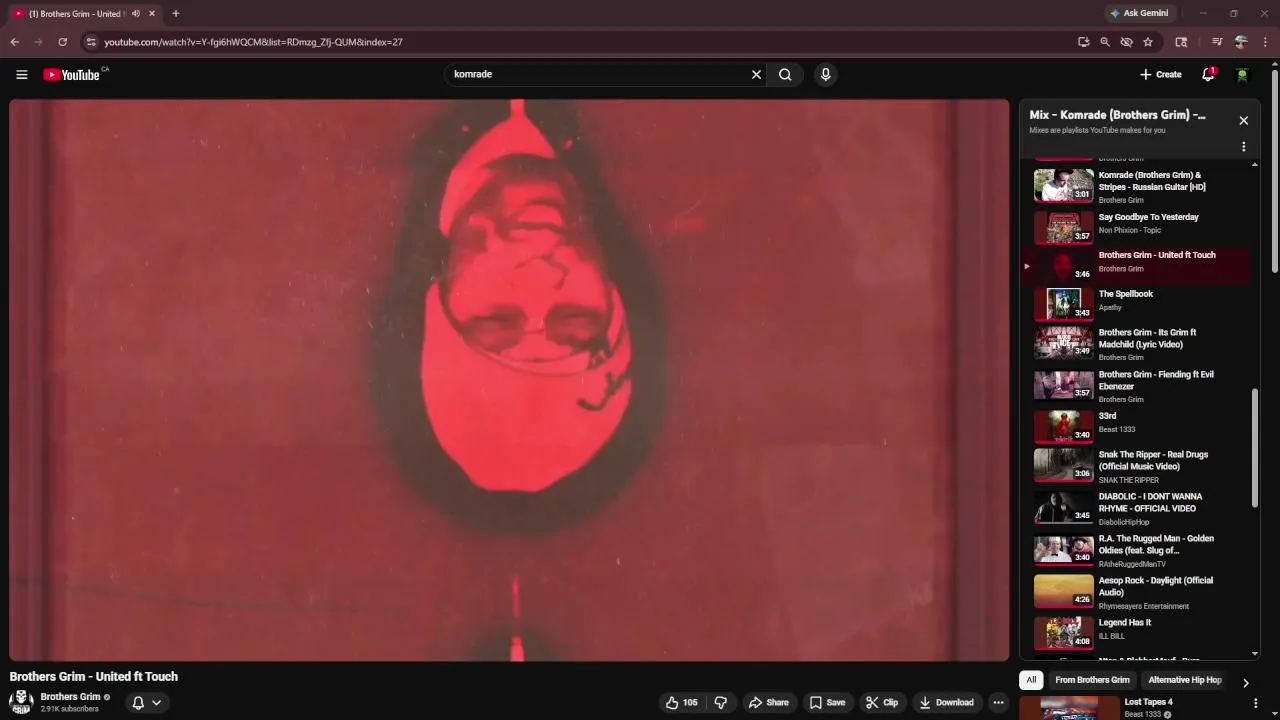Viewport: 1280px width, 720px height.
Task: View site information icon in address bar
Action: coord(91,42)
